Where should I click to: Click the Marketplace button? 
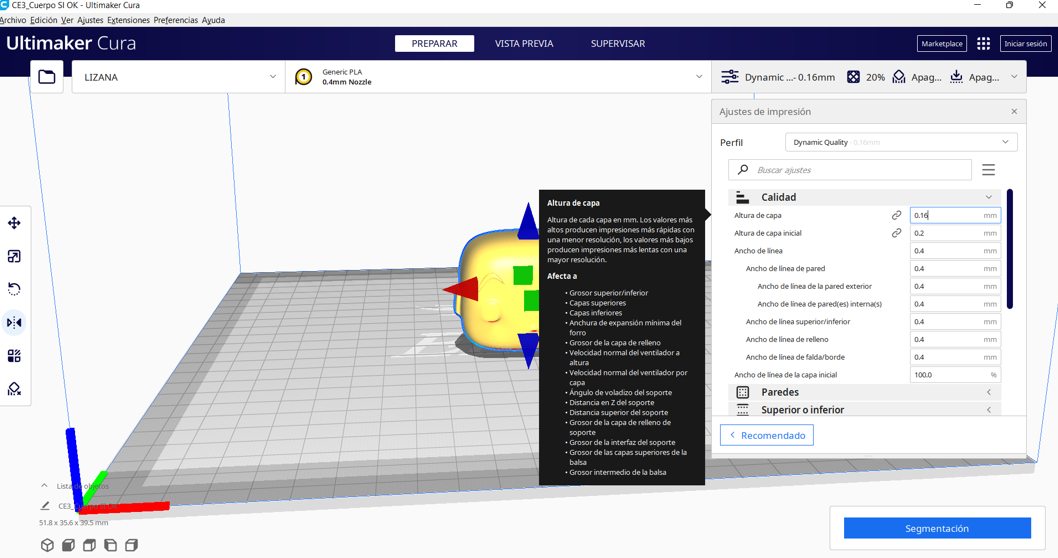942,43
